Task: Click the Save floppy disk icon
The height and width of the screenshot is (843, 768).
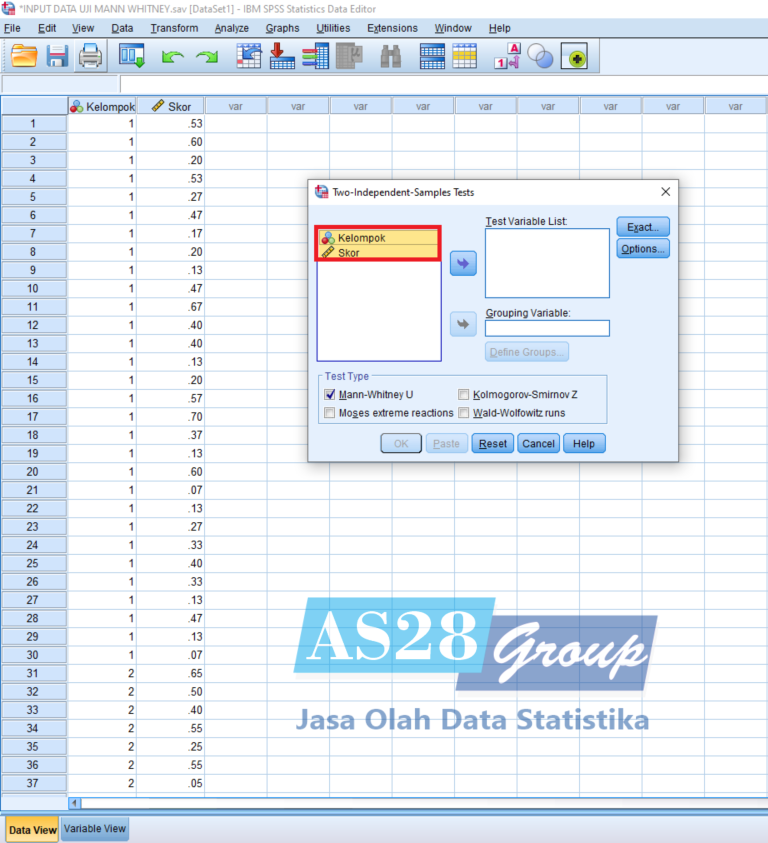Action: tap(57, 57)
